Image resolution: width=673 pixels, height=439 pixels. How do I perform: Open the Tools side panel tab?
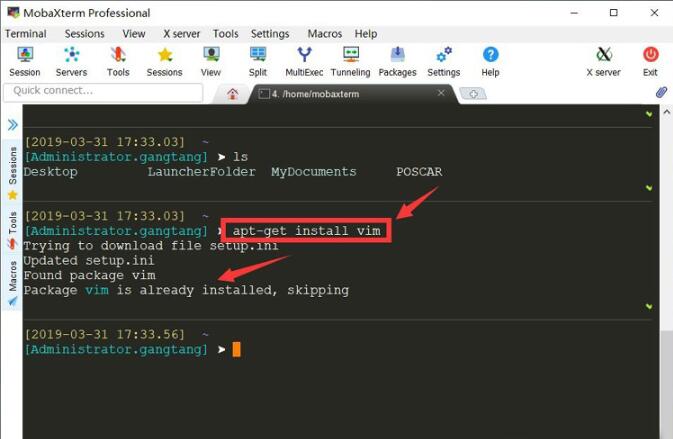13,229
